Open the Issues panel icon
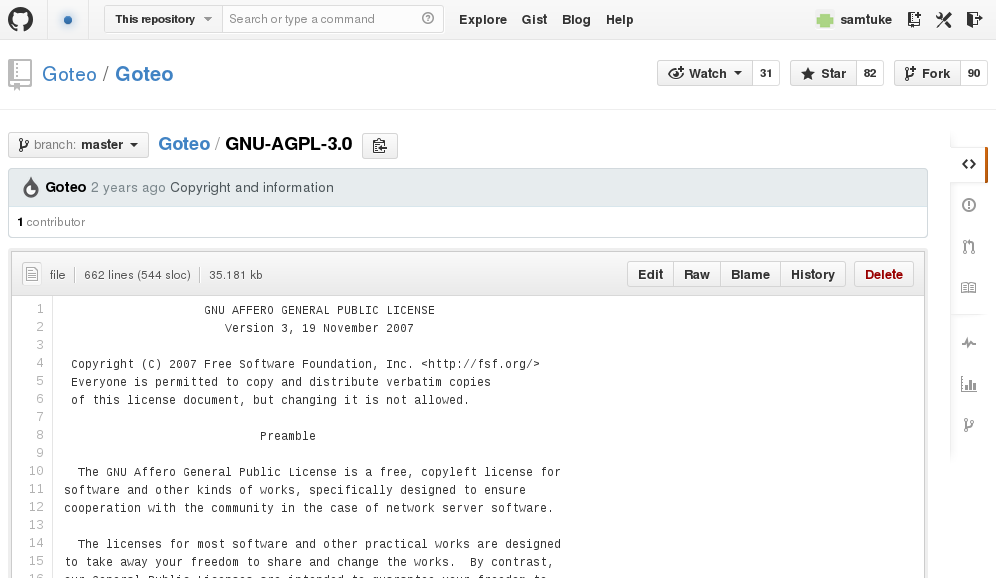 click(968, 205)
